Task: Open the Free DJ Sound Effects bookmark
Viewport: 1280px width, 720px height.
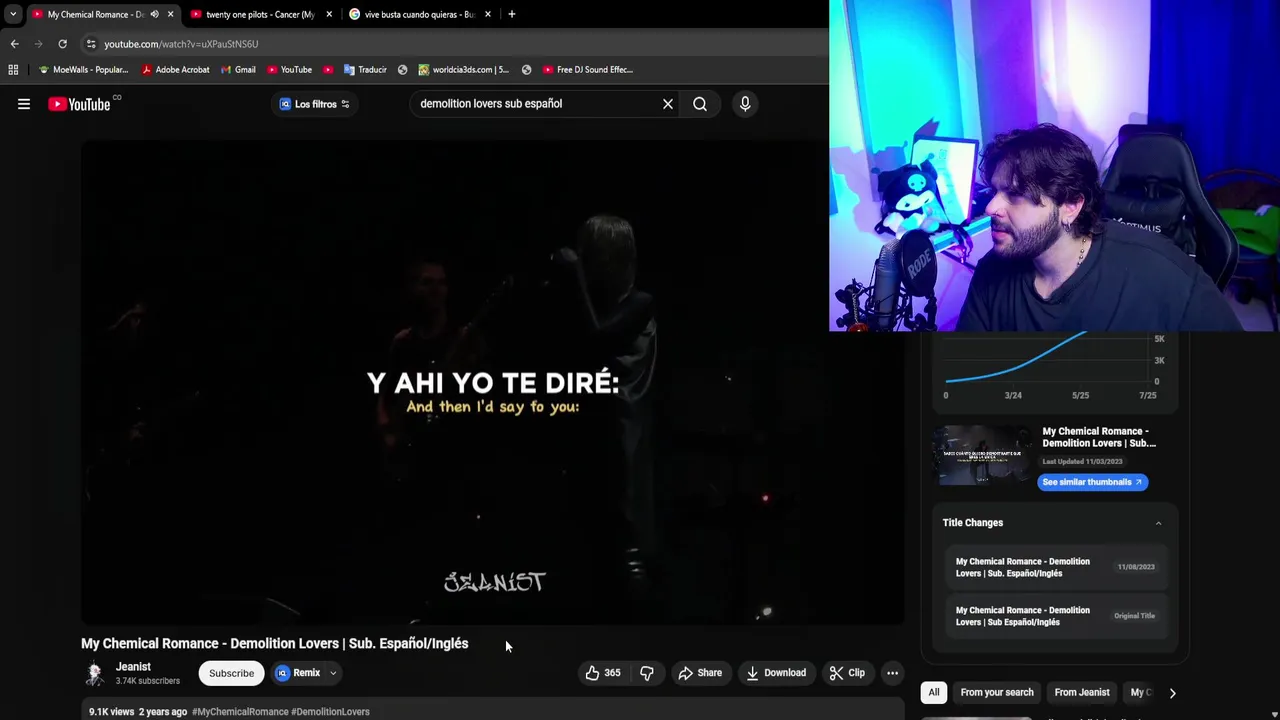Action: 588,70
